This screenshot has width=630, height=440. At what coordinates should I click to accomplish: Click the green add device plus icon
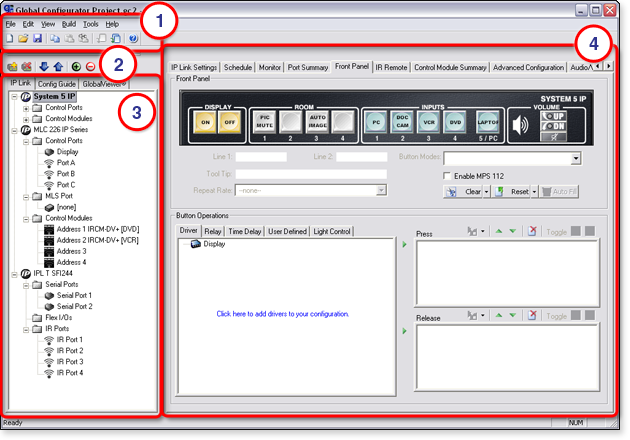click(77, 67)
